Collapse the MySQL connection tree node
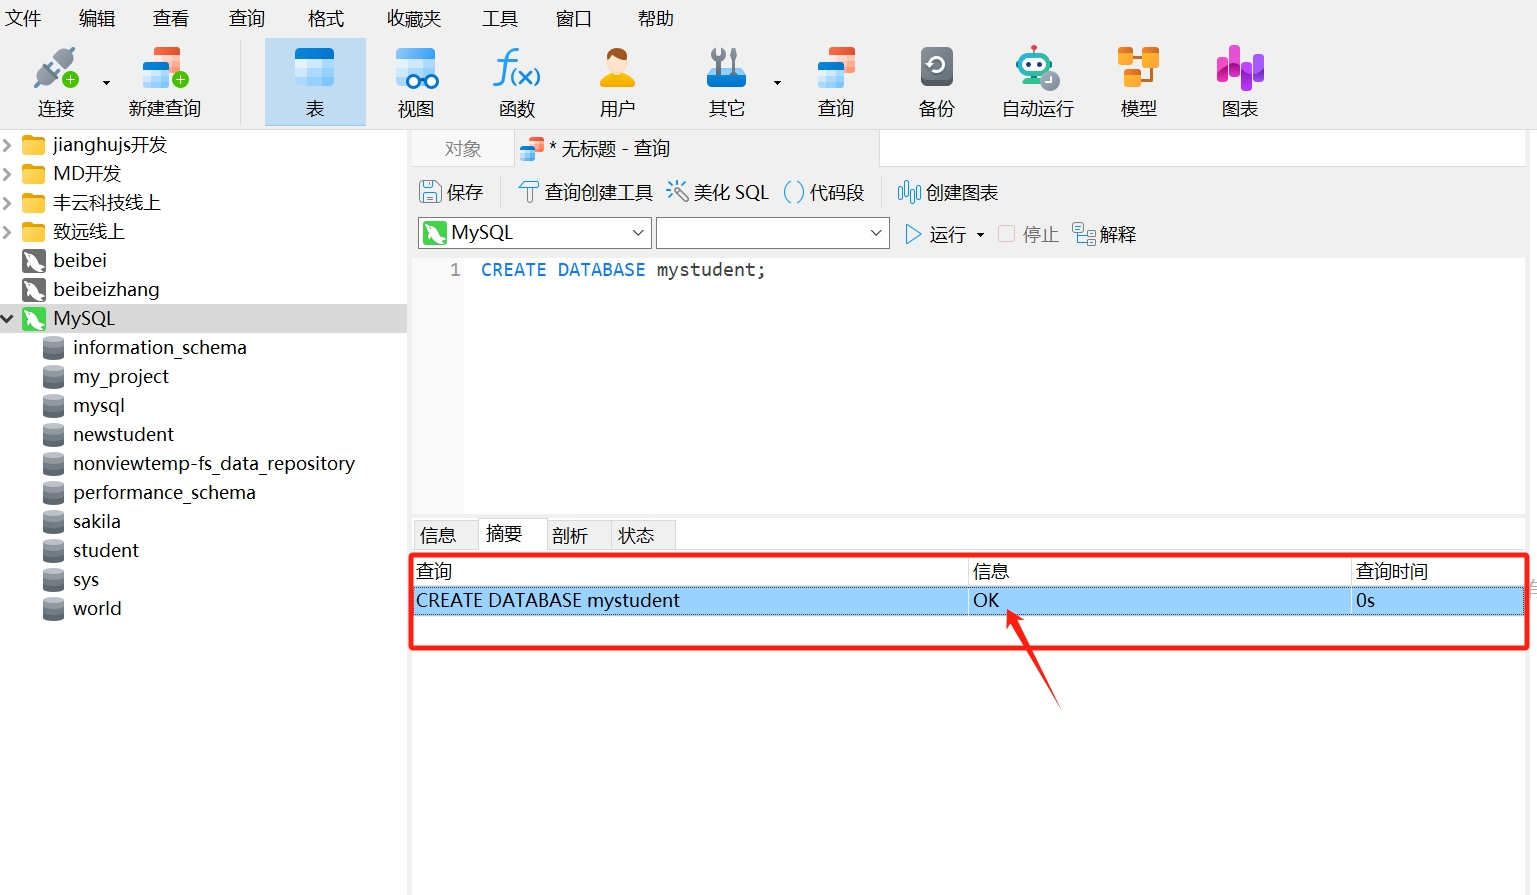 [x=8, y=319]
